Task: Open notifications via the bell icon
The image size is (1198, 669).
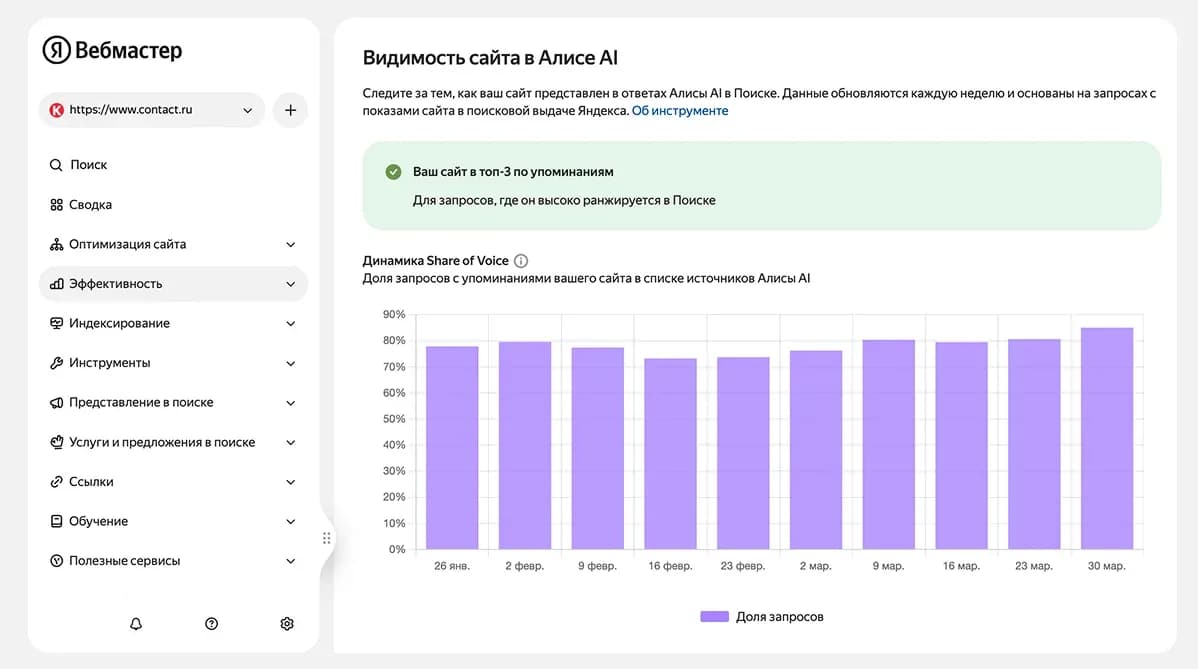Action: click(x=136, y=624)
